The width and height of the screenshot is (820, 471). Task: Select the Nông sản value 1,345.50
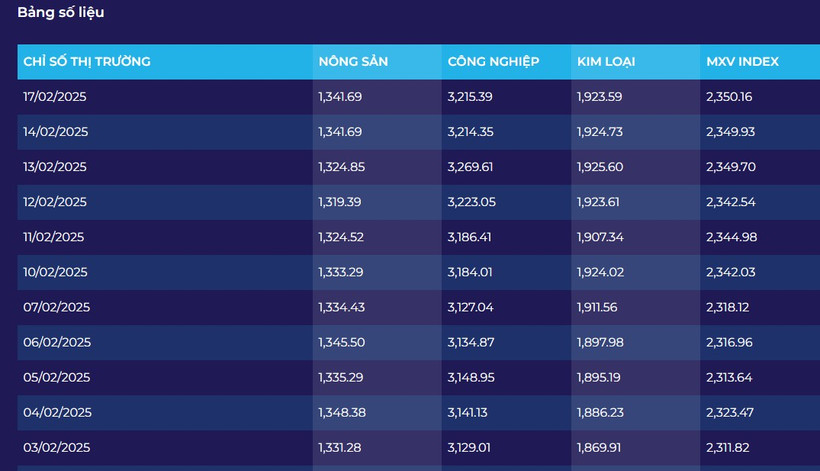click(x=340, y=342)
